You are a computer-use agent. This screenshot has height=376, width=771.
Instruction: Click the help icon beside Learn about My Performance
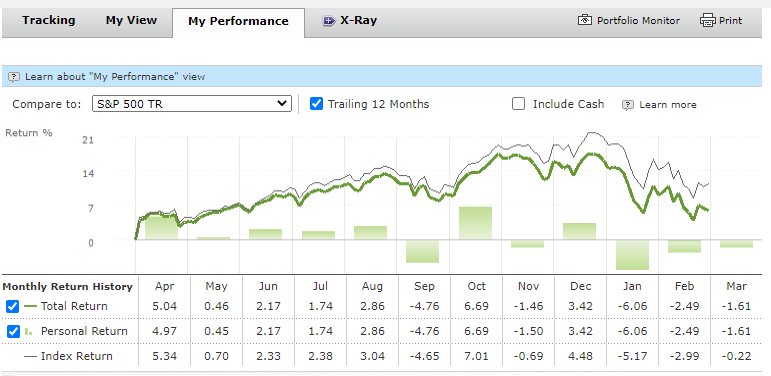point(15,77)
